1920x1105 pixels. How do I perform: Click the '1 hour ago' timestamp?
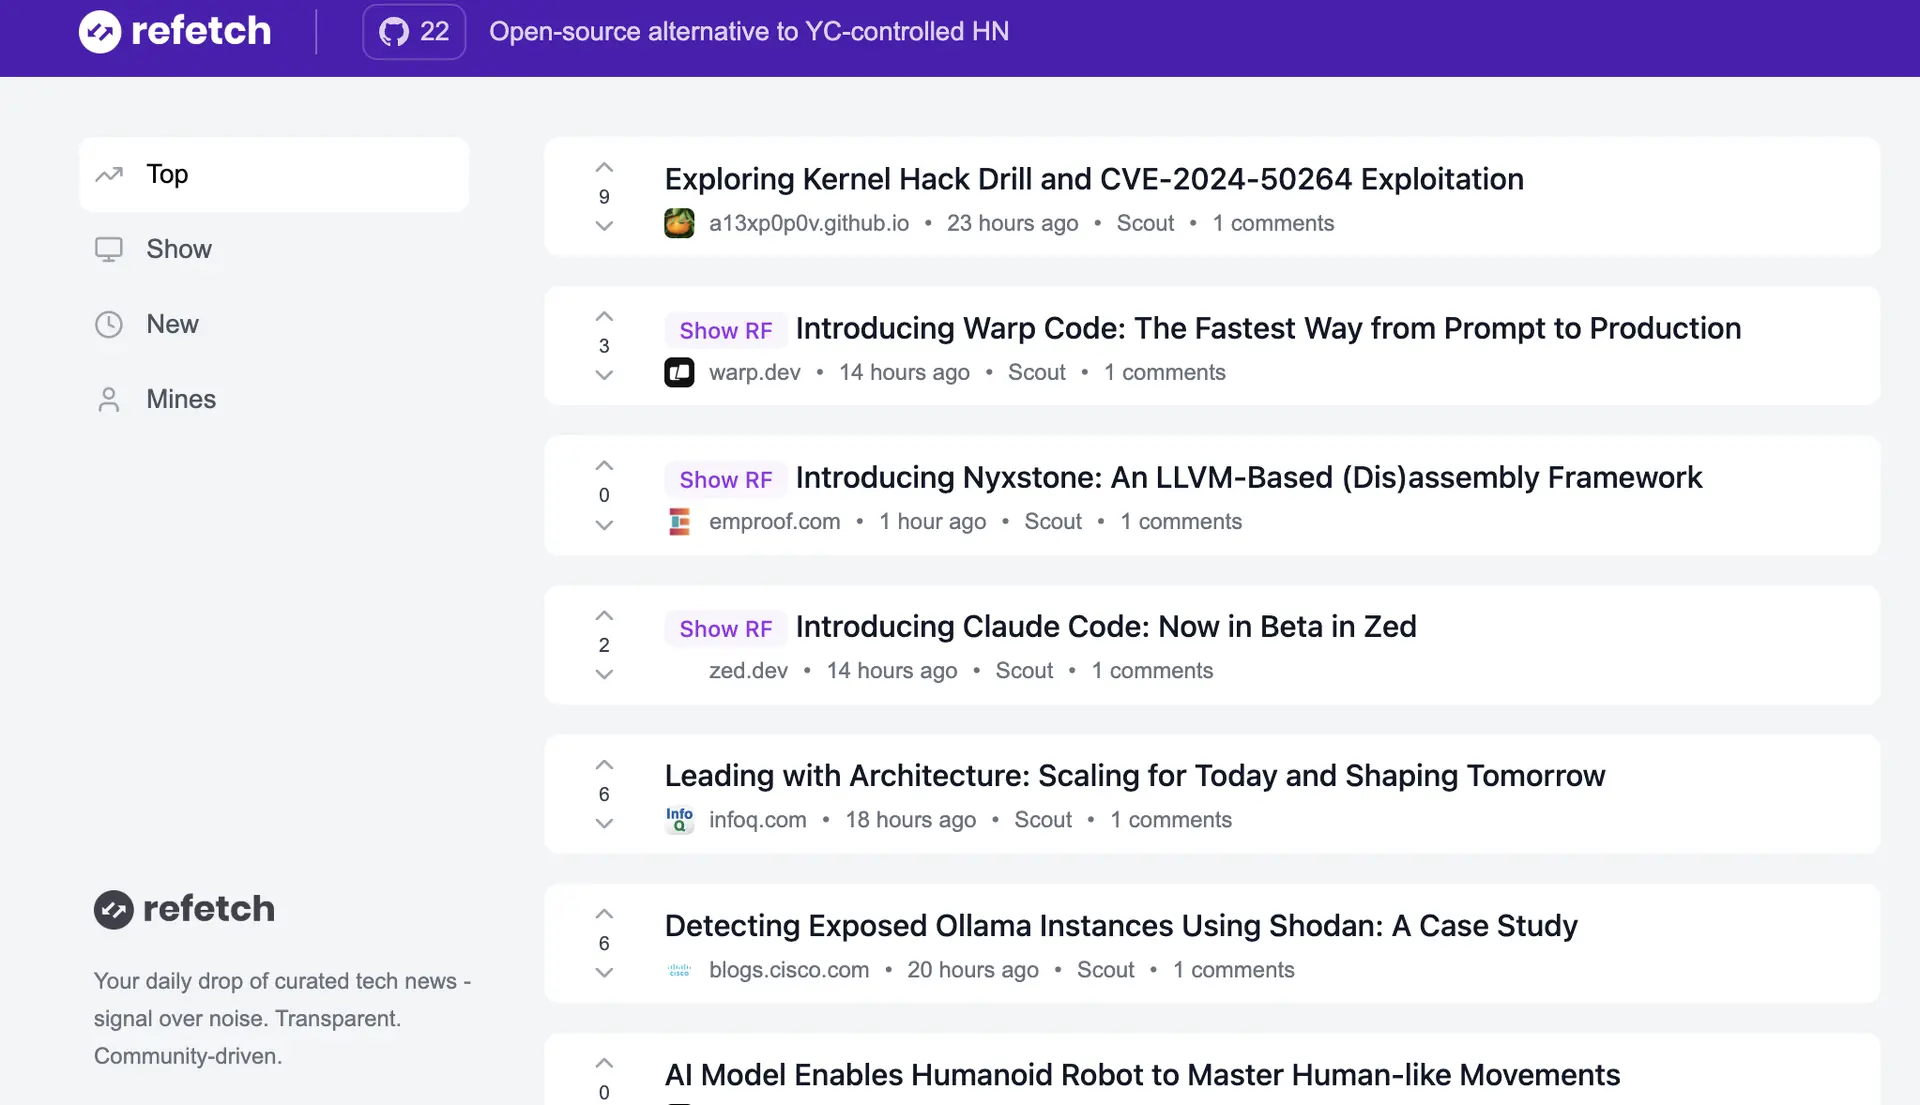click(x=932, y=521)
